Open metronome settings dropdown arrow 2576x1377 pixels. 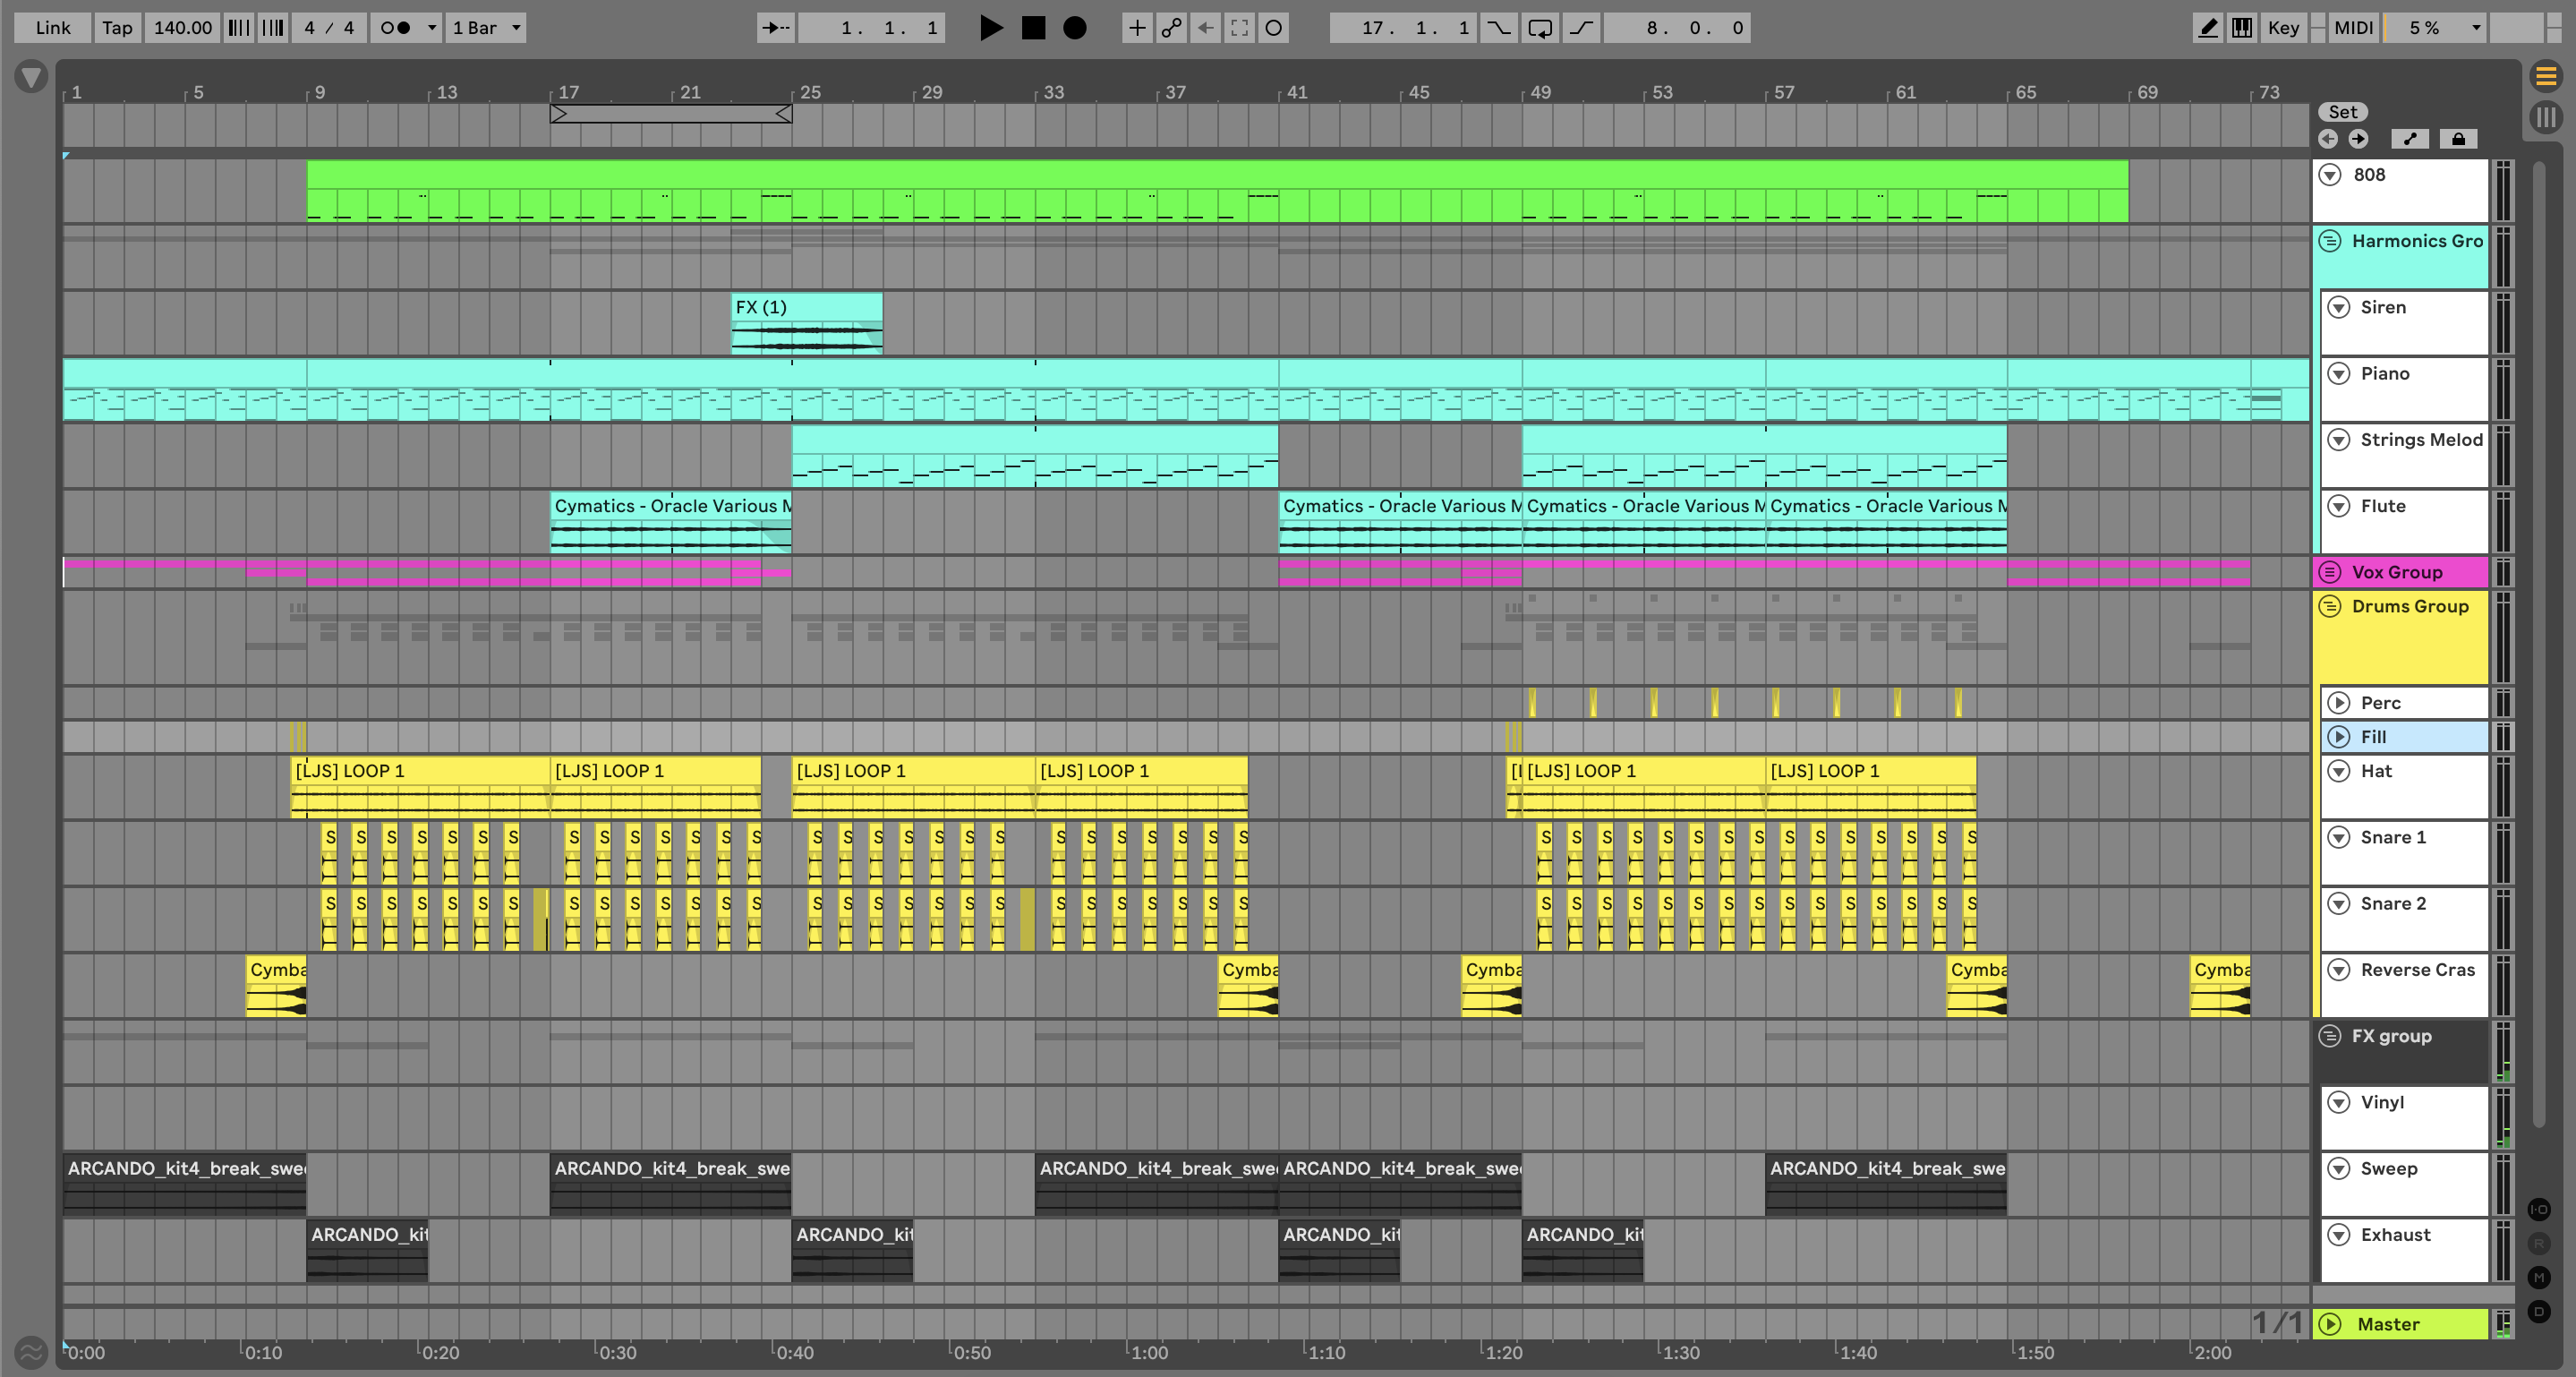point(432,28)
